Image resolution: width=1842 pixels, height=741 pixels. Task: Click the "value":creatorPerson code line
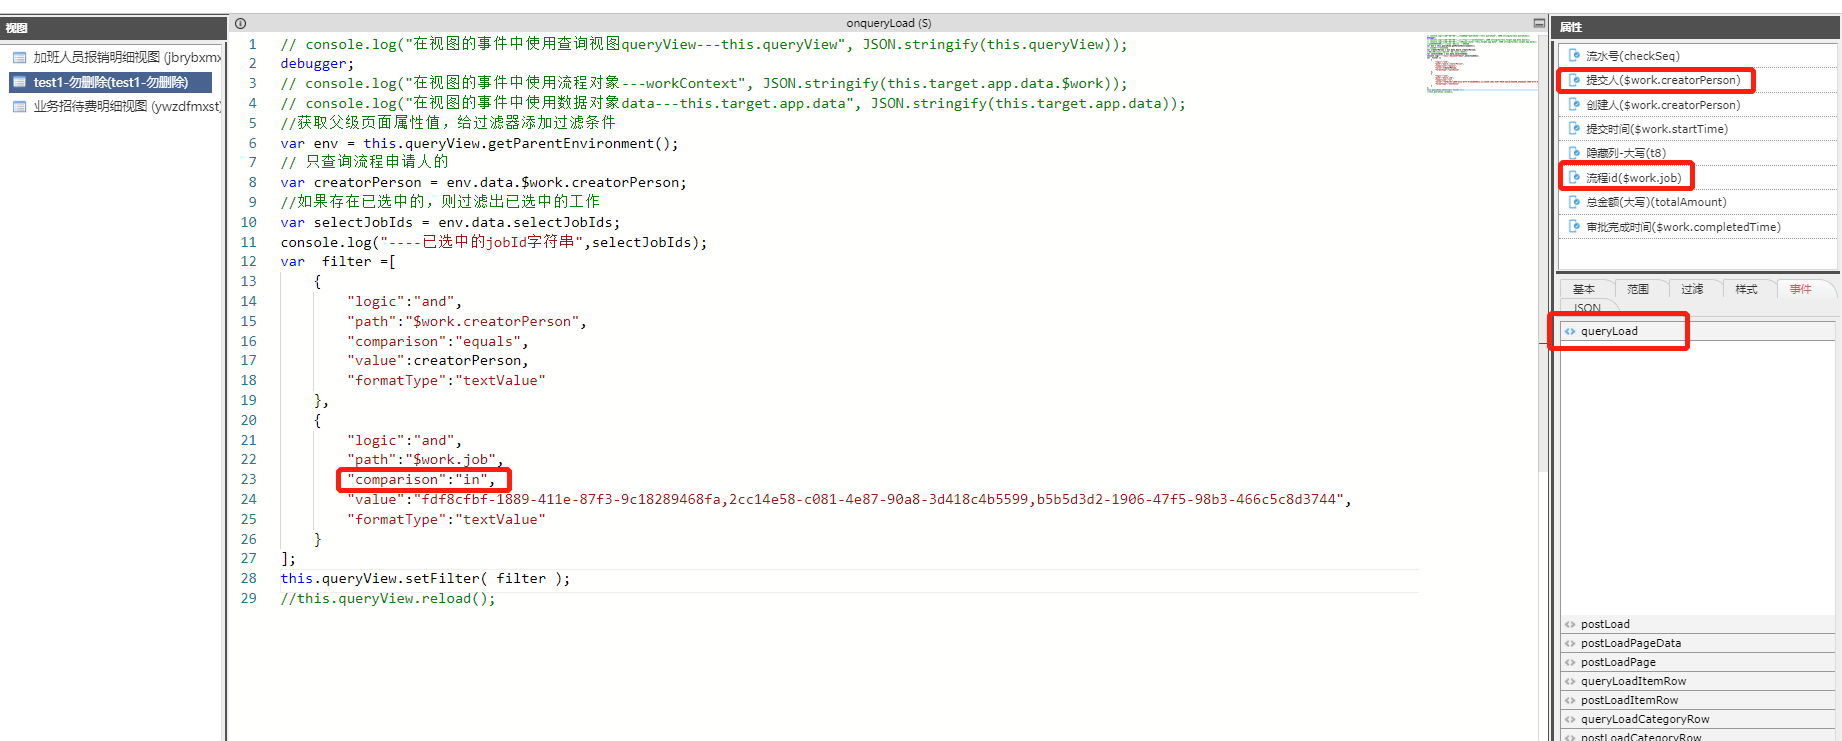tap(438, 361)
